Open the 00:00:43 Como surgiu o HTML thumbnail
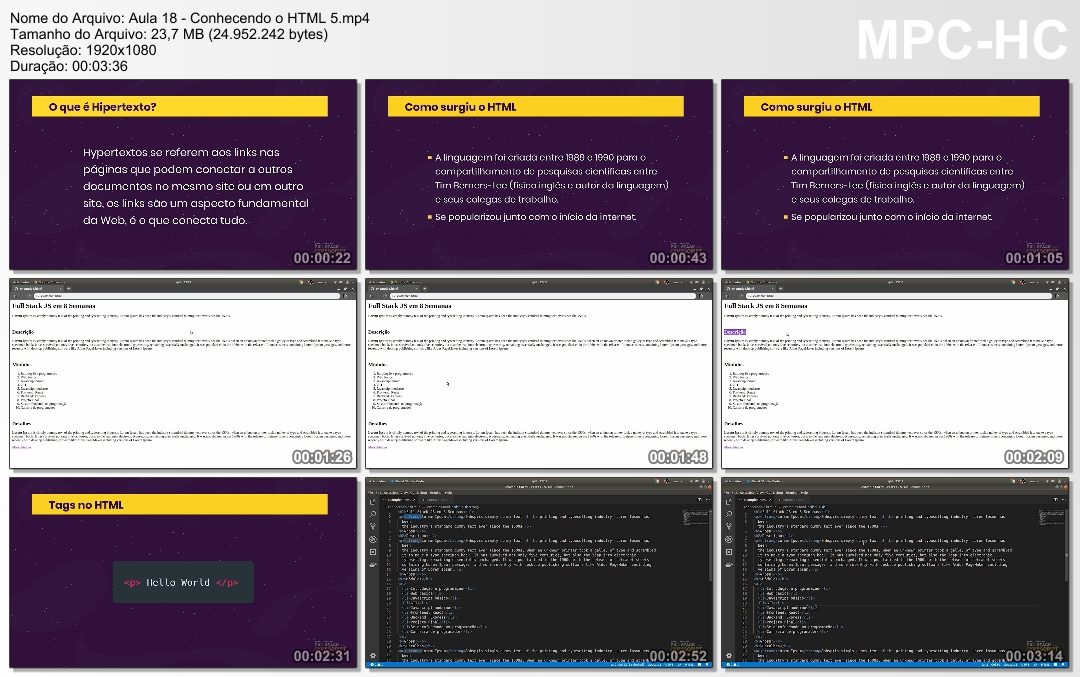The height and width of the screenshot is (677, 1080). tap(539, 174)
